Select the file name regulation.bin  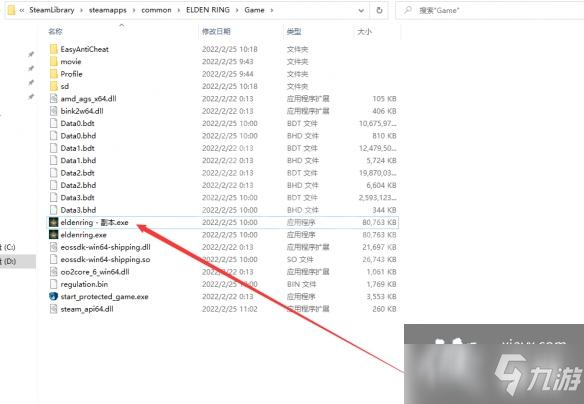click(x=84, y=284)
